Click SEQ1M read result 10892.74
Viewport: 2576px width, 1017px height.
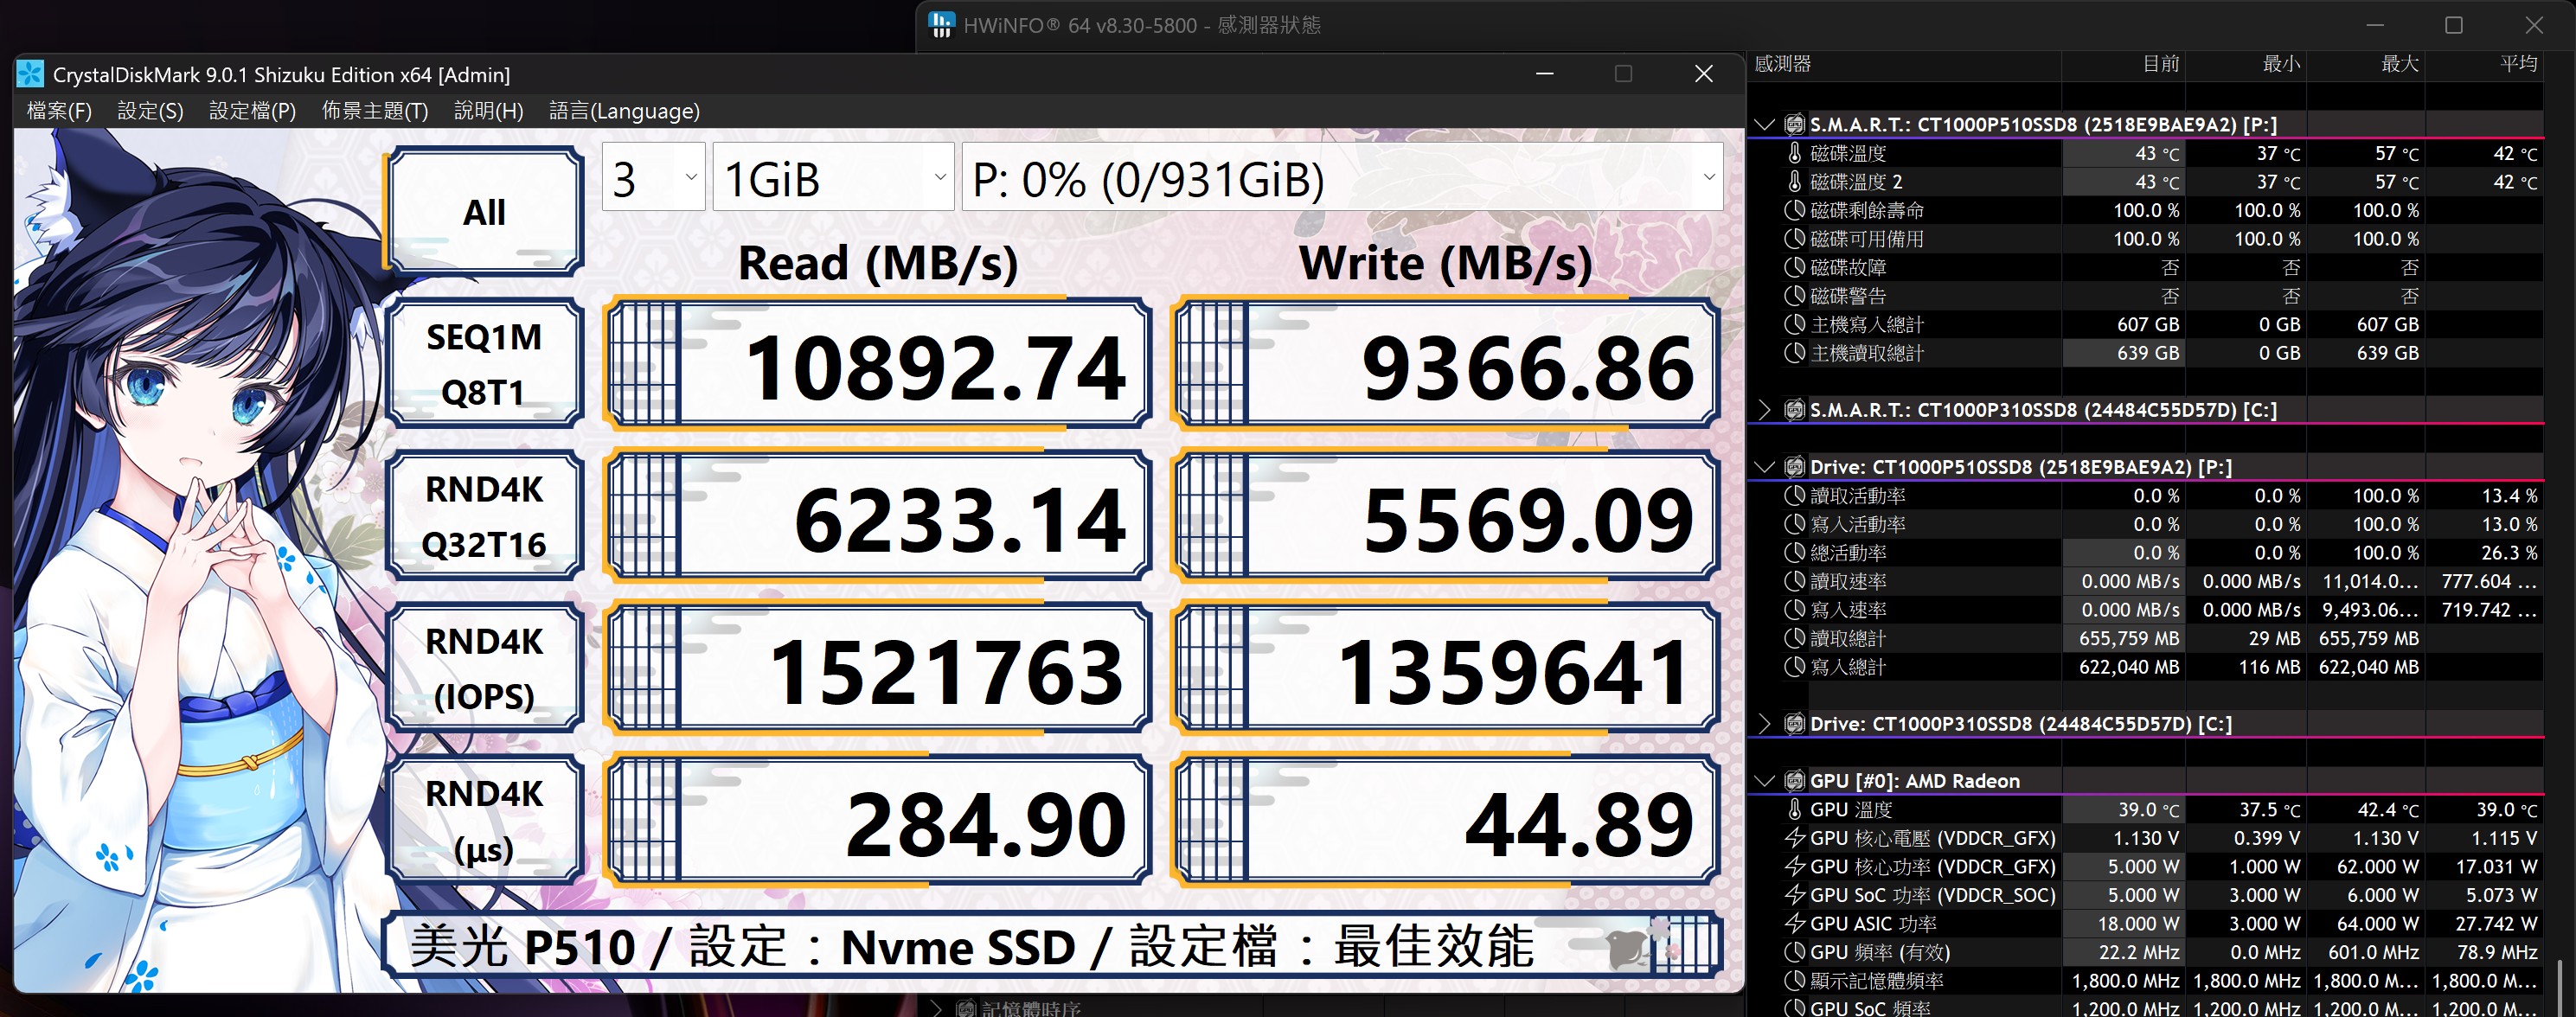pos(877,365)
